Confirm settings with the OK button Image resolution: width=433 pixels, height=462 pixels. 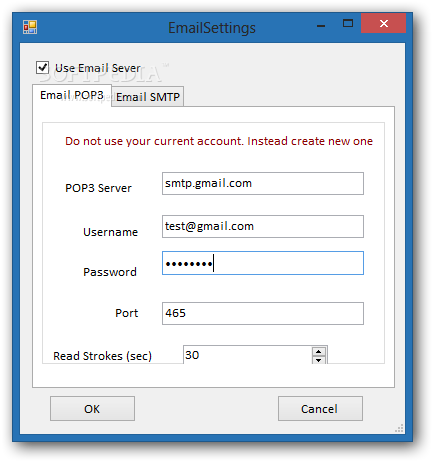92,409
